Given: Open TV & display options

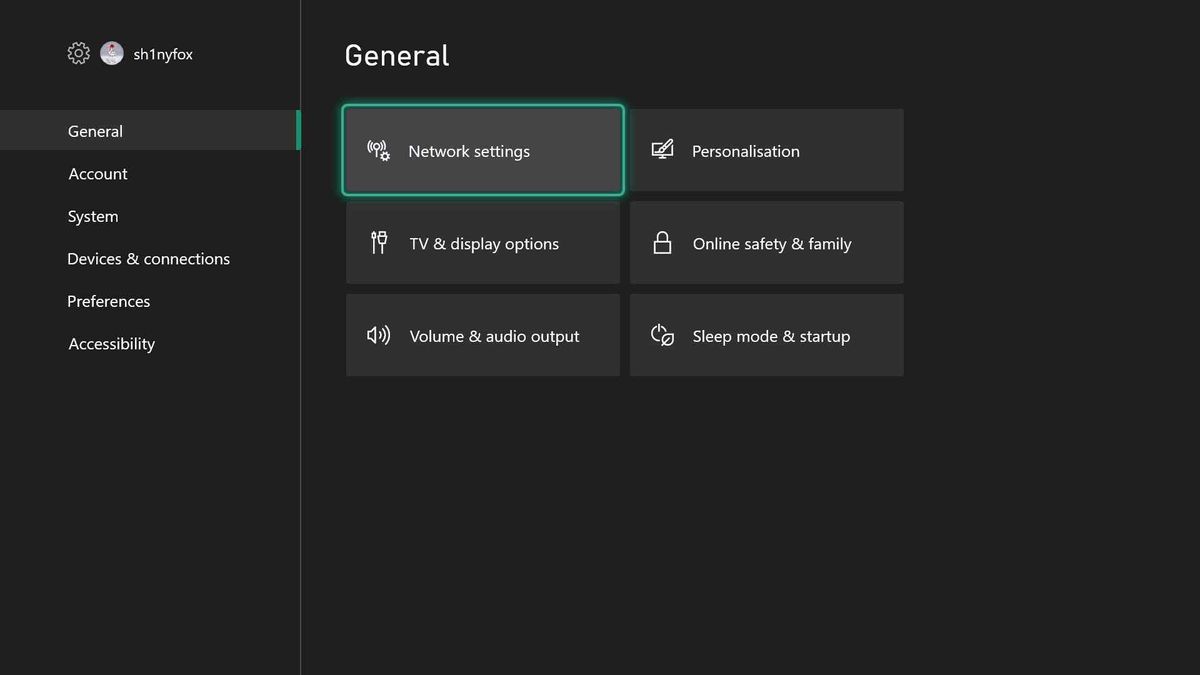Looking at the screenshot, I should 483,242.
